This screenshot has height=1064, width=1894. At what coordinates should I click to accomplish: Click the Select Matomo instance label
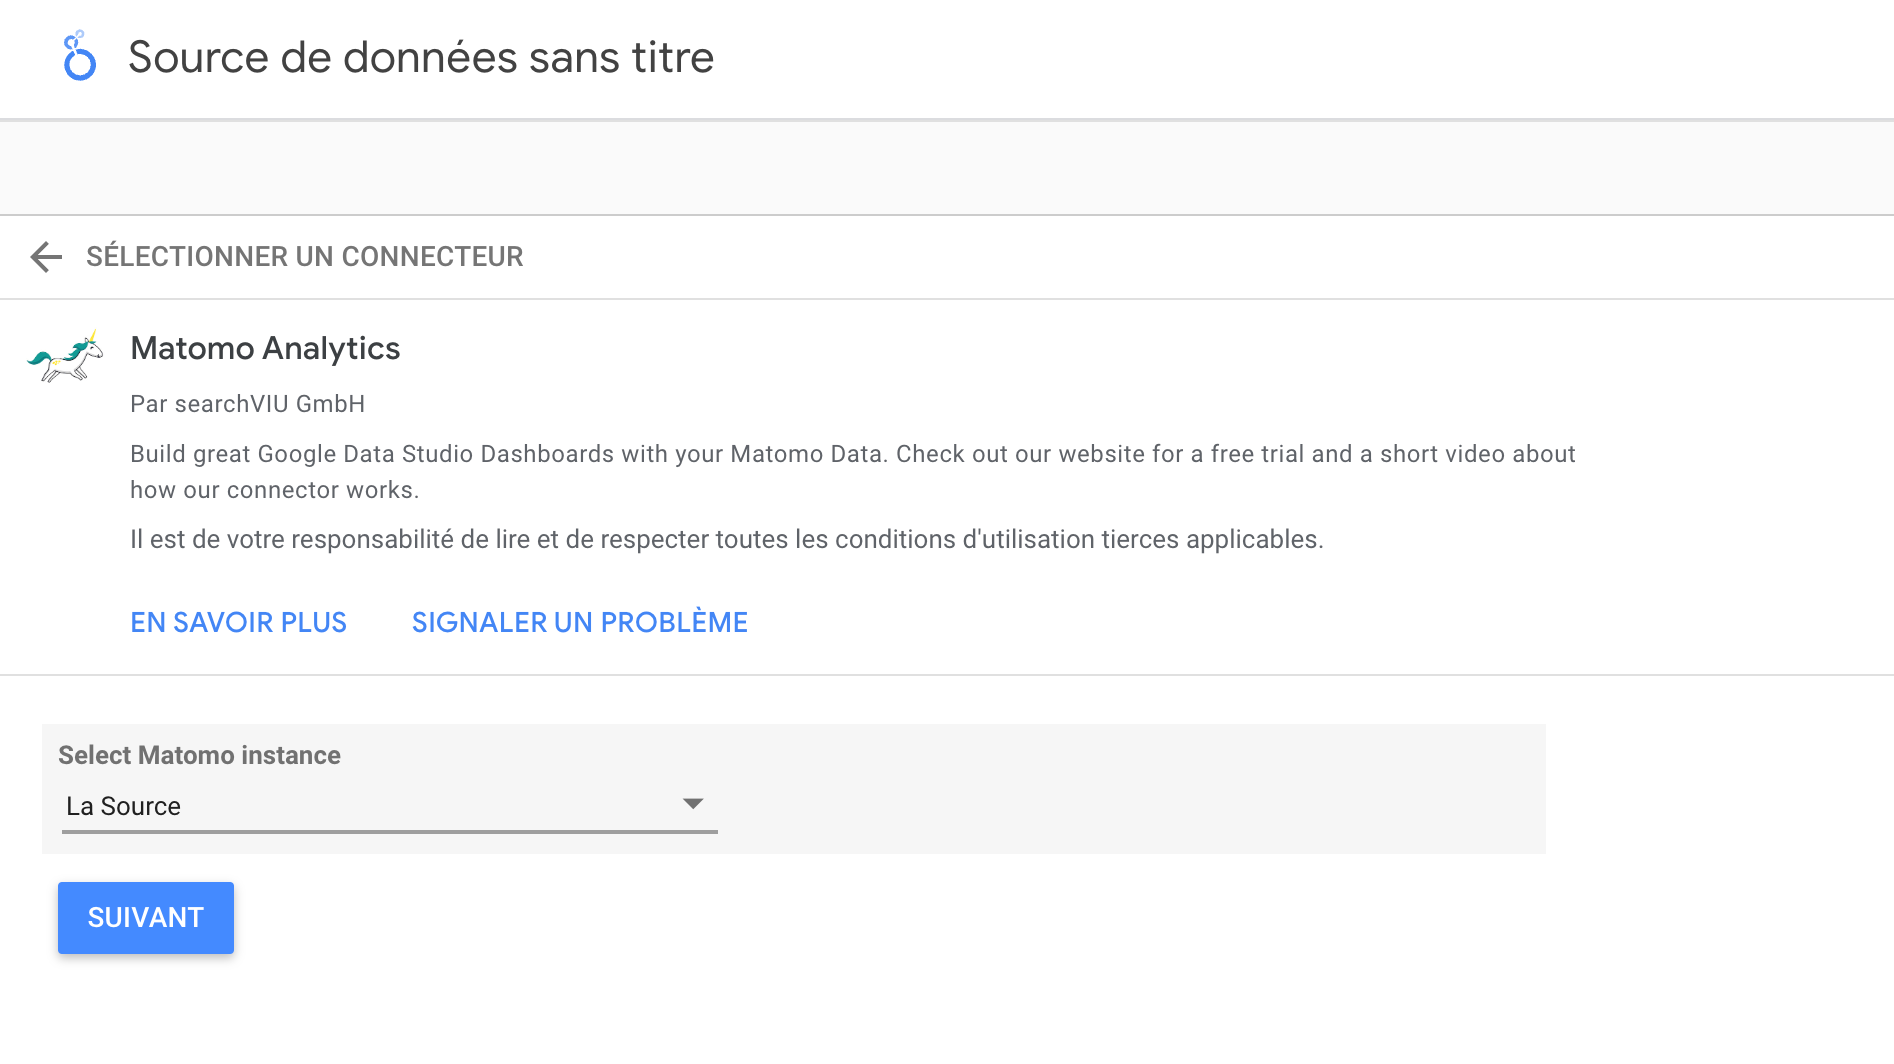pos(199,755)
